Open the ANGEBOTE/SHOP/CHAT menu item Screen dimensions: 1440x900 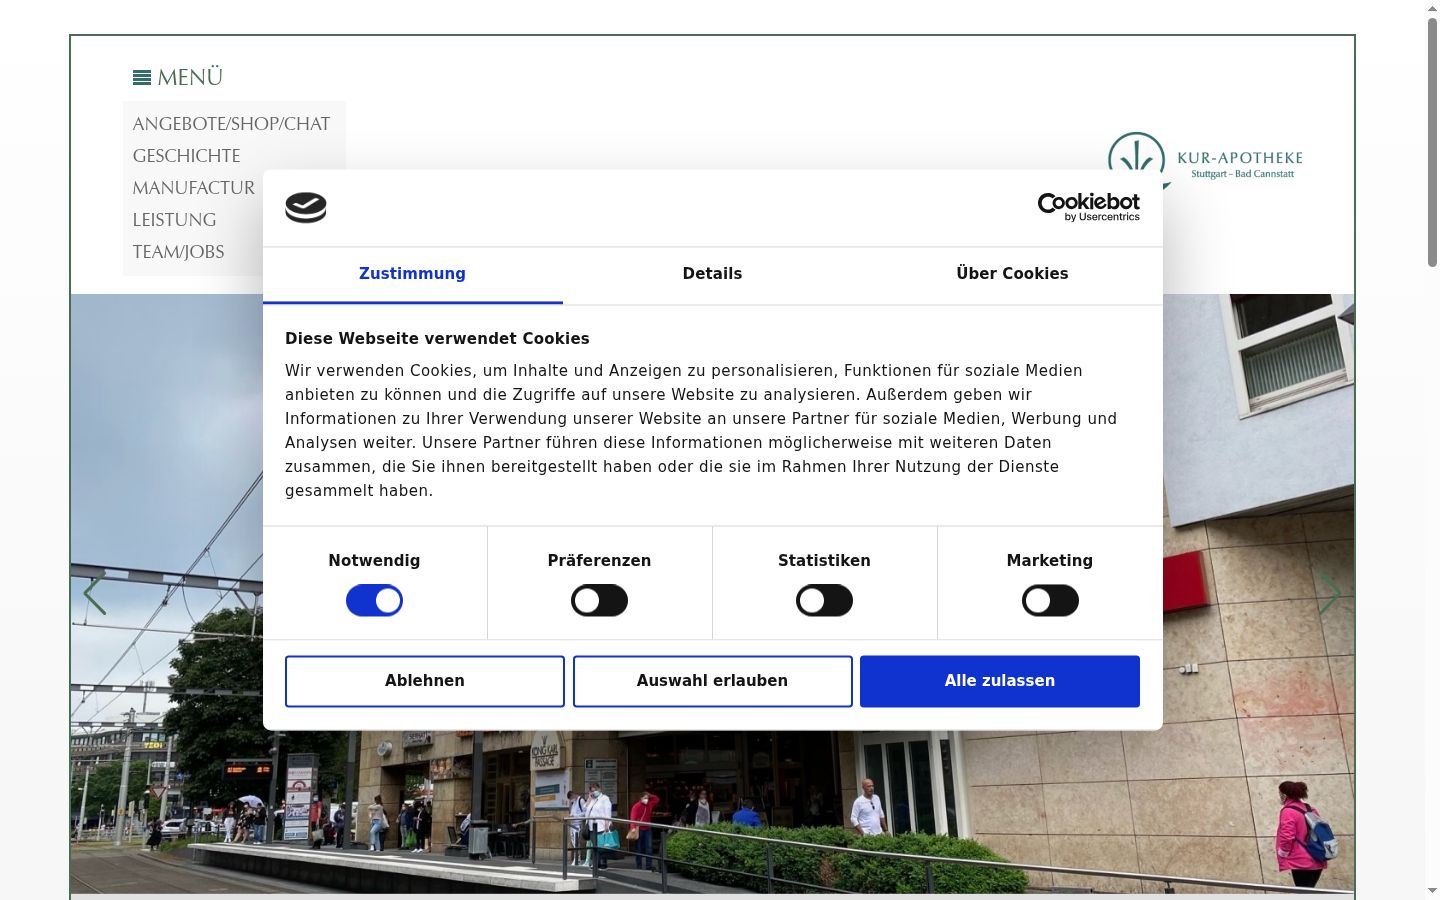231,124
